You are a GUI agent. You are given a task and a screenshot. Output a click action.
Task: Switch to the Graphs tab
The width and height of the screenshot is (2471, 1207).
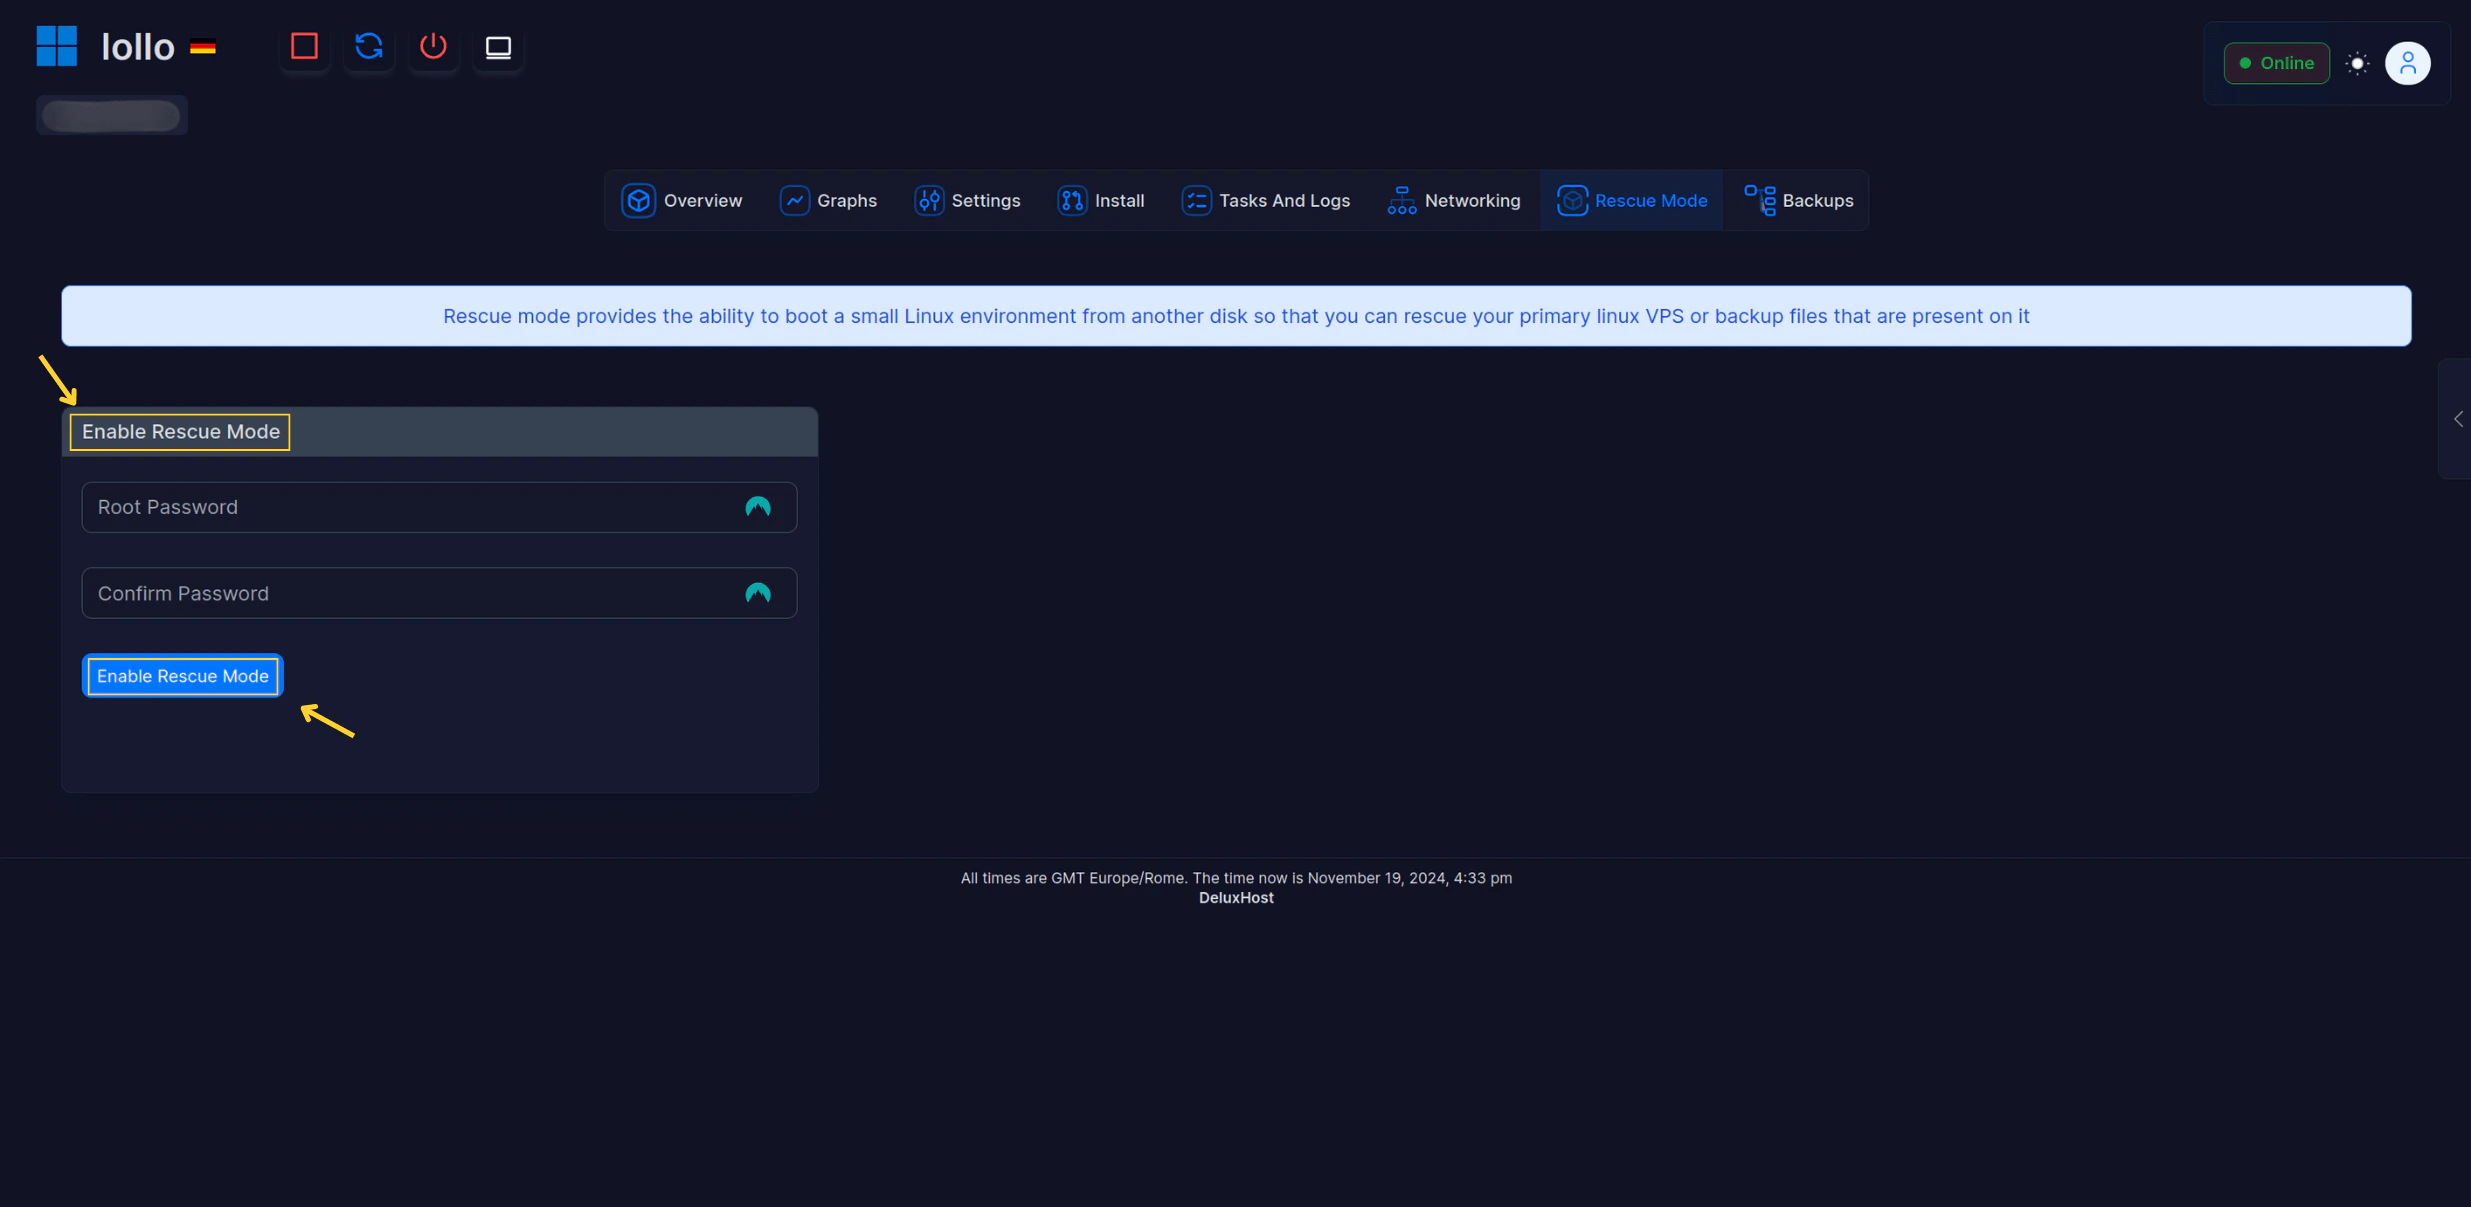point(828,201)
